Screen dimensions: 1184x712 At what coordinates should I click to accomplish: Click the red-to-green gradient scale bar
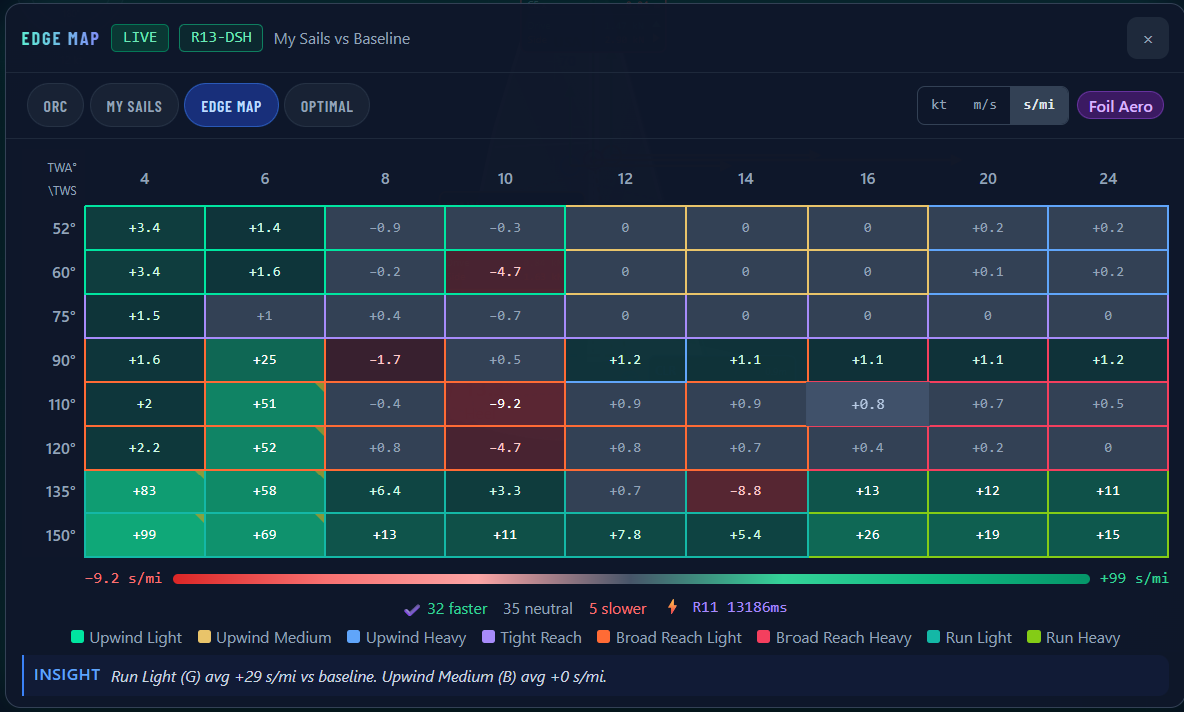point(631,579)
